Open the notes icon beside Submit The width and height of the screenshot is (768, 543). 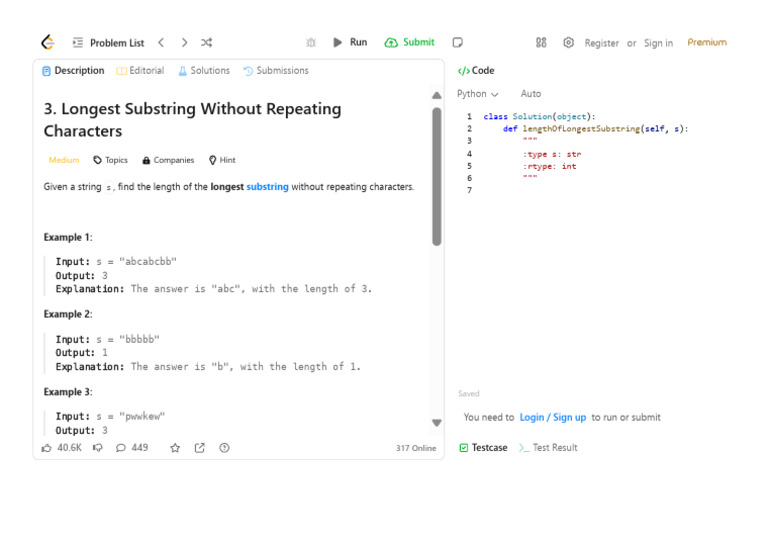coord(457,43)
